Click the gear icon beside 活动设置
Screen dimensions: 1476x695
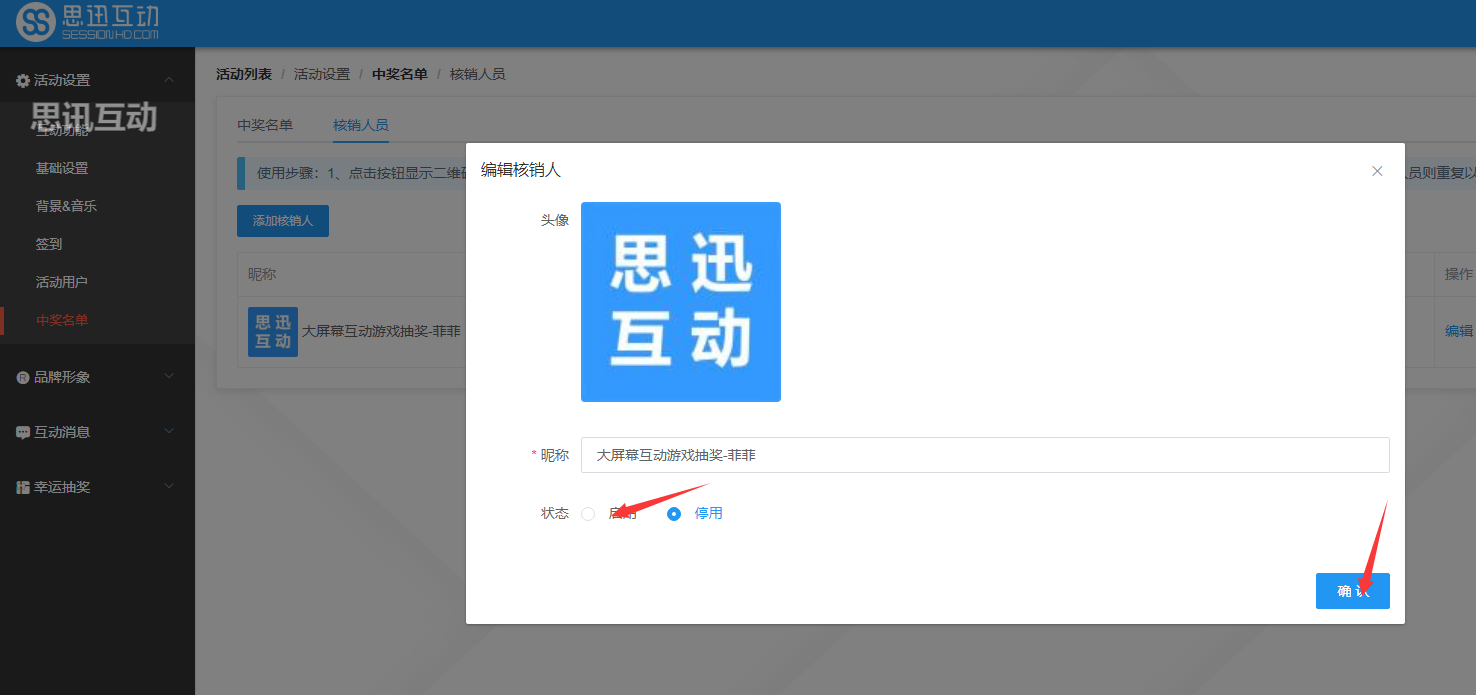click(23, 80)
